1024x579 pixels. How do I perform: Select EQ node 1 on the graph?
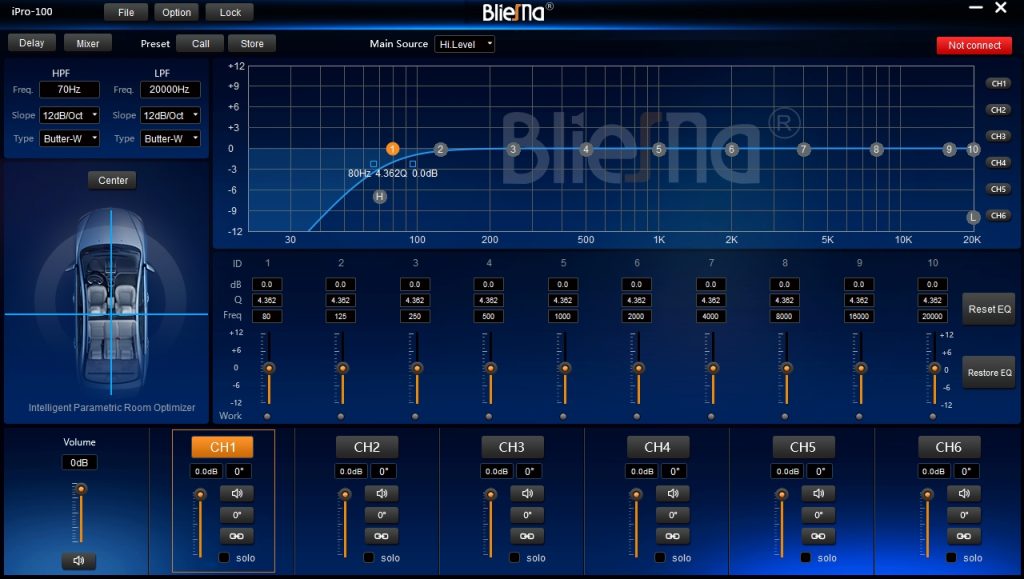point(392,149)
